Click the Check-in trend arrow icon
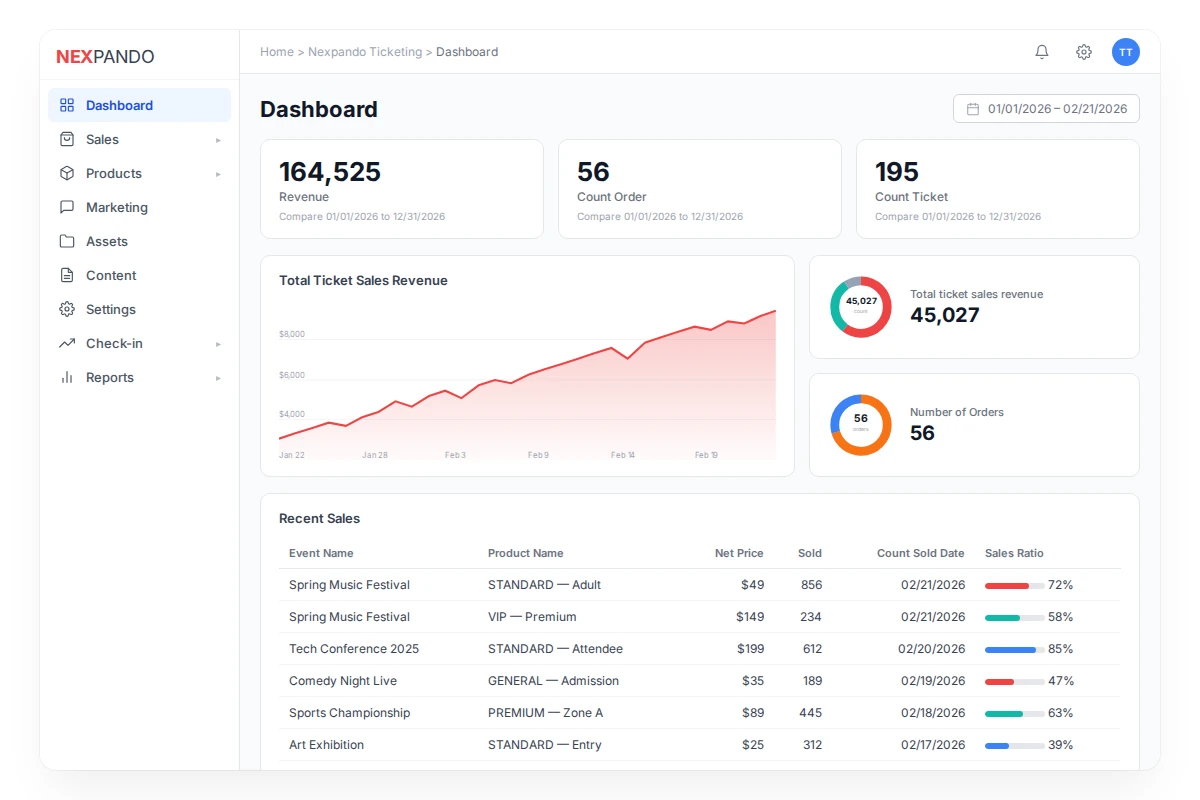Viewport: 1200px width, 800px height. pyautogui.click(x=66, y=343)
